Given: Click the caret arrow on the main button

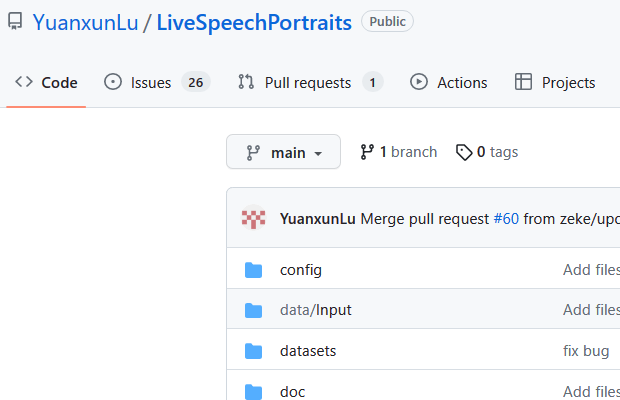Looking at the screenshot, I should (318, 153).
